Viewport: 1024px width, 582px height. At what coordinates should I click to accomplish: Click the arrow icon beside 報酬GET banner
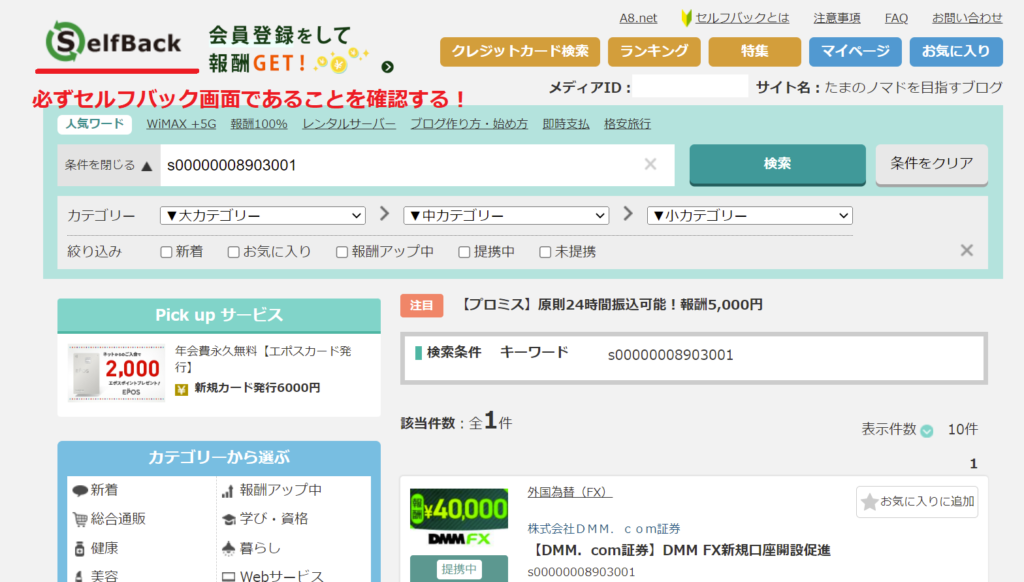pyautogui.click(x=387, y=67)
